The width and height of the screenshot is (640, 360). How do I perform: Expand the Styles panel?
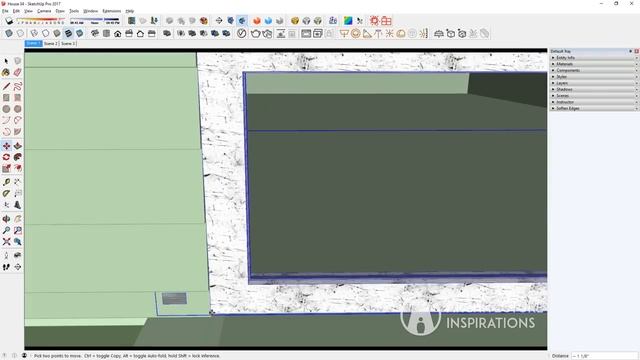click(594, 77)
